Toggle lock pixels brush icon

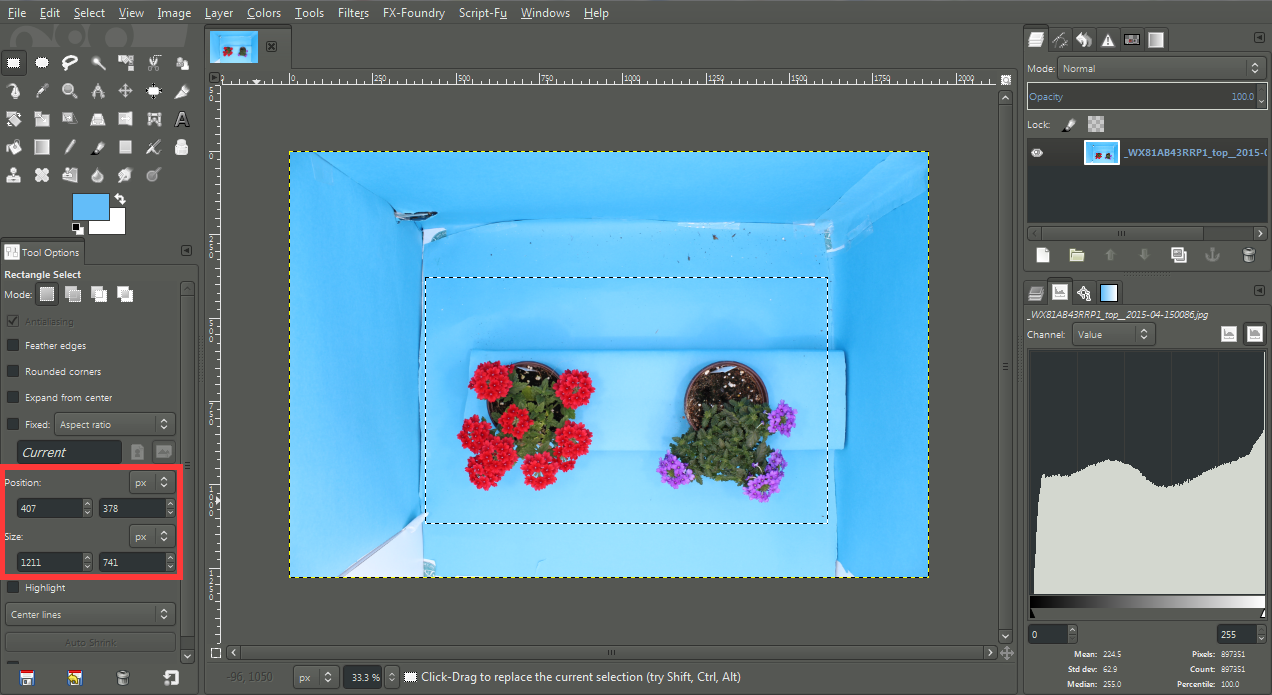(1069, 125)
